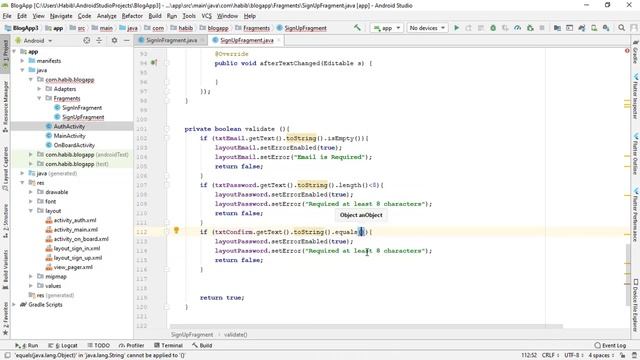Select layout_sign_up.xml in layout folder

[x=78, y=258]
